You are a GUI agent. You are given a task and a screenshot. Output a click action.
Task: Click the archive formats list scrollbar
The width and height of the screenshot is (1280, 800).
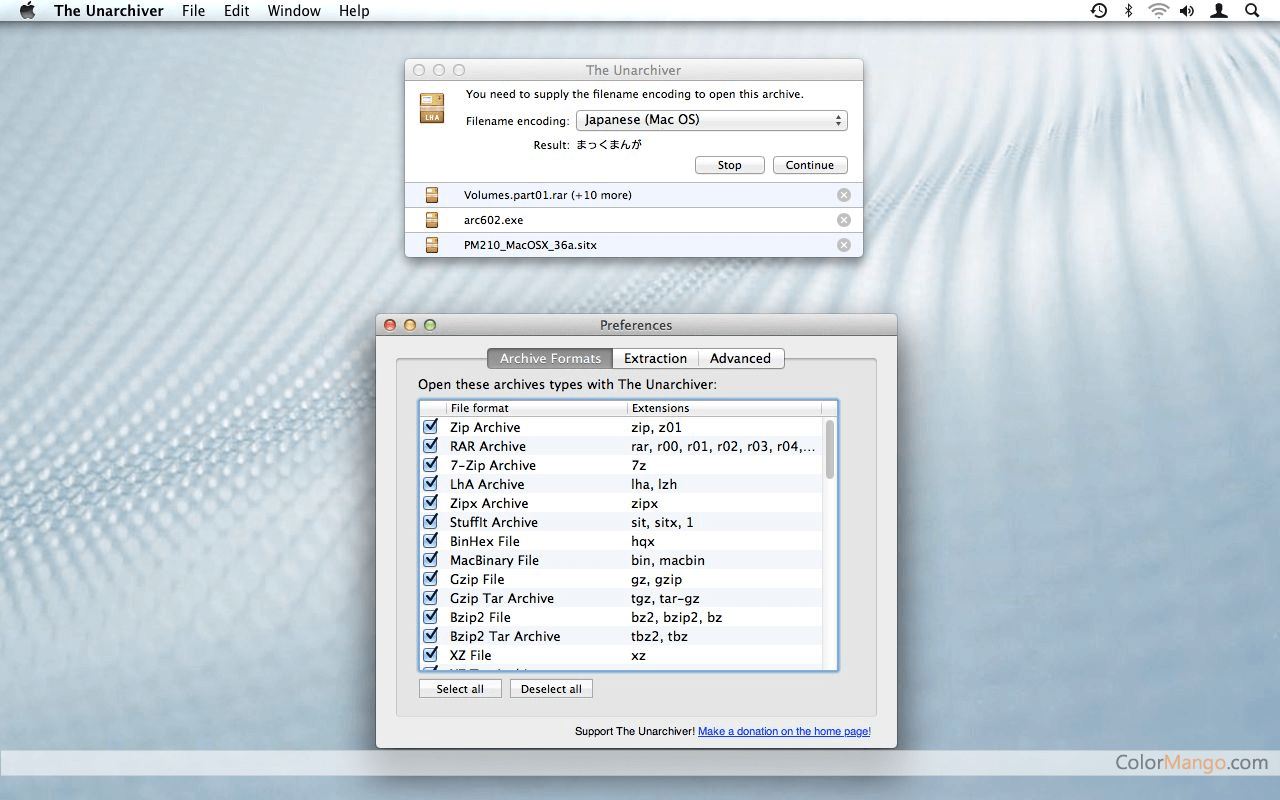click(x=830, y=450)
